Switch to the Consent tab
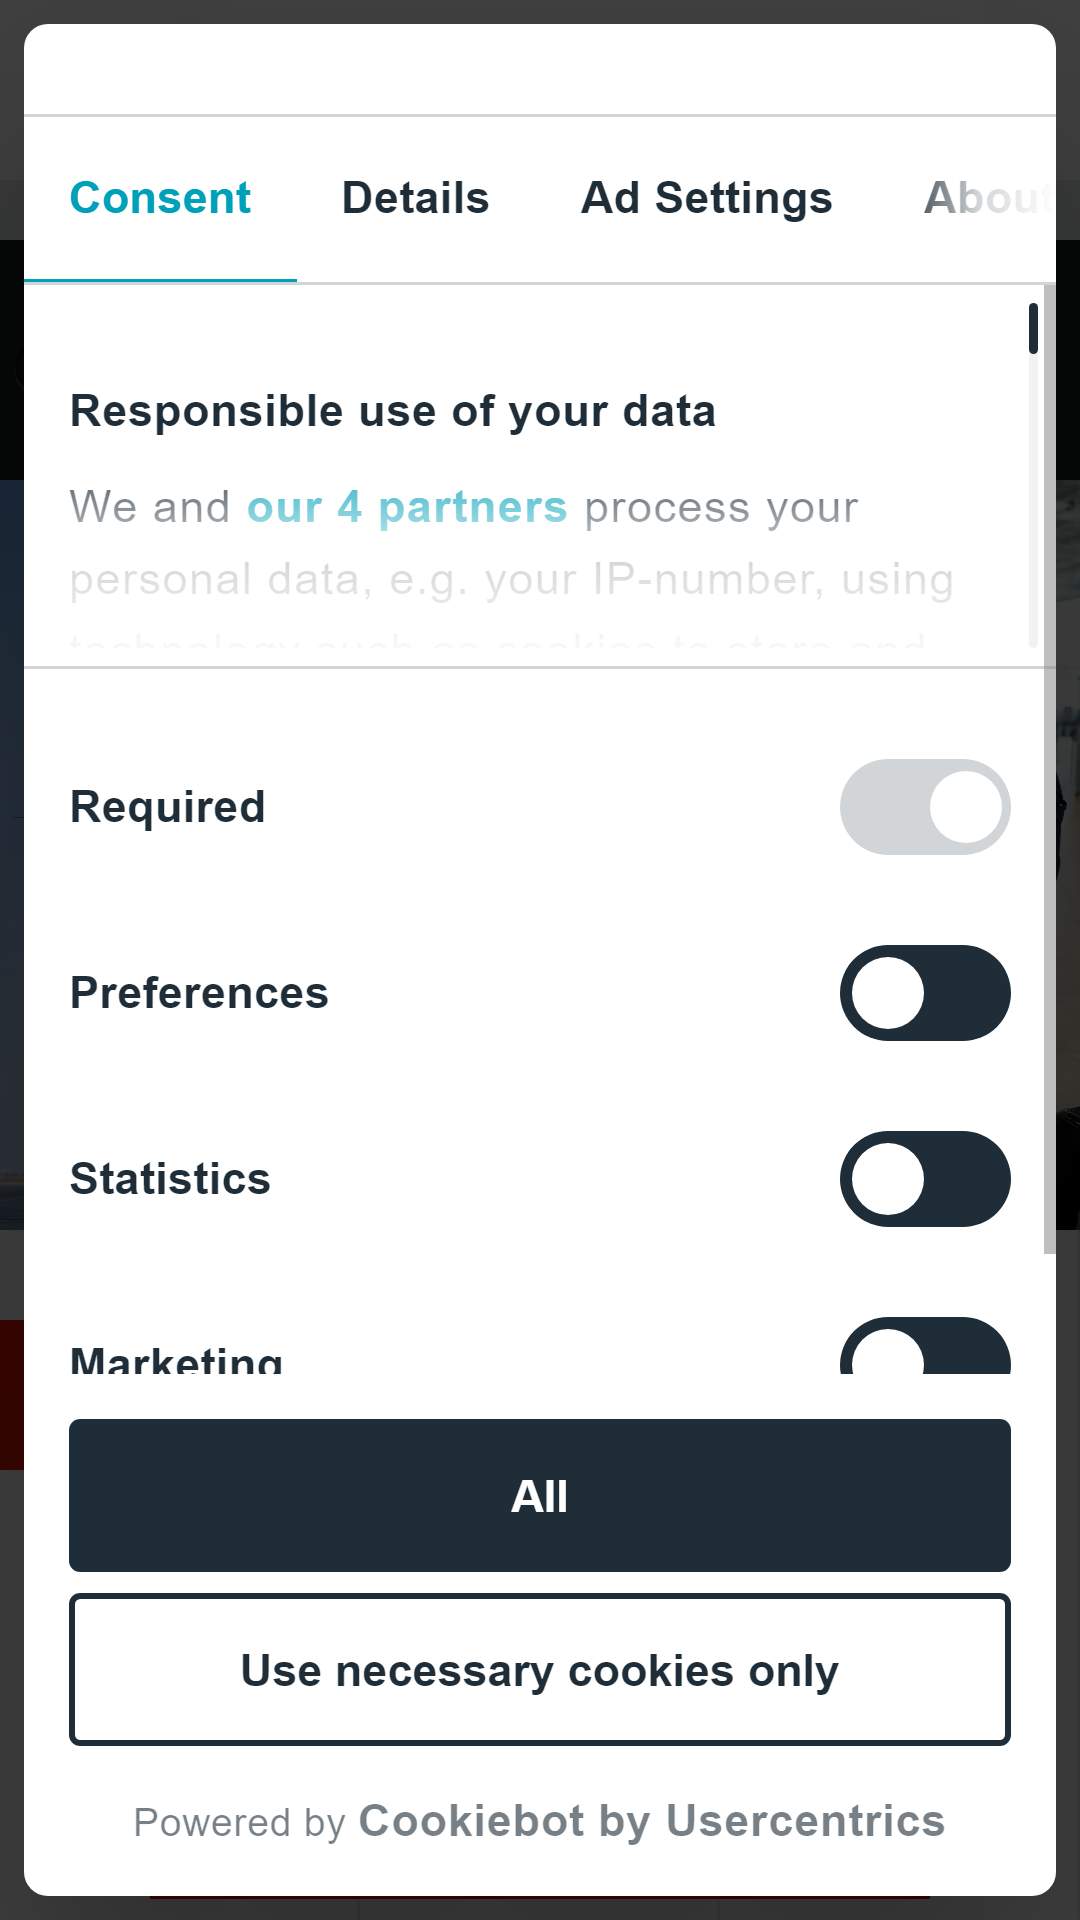1080x1920 pixels. pos(160,198)
